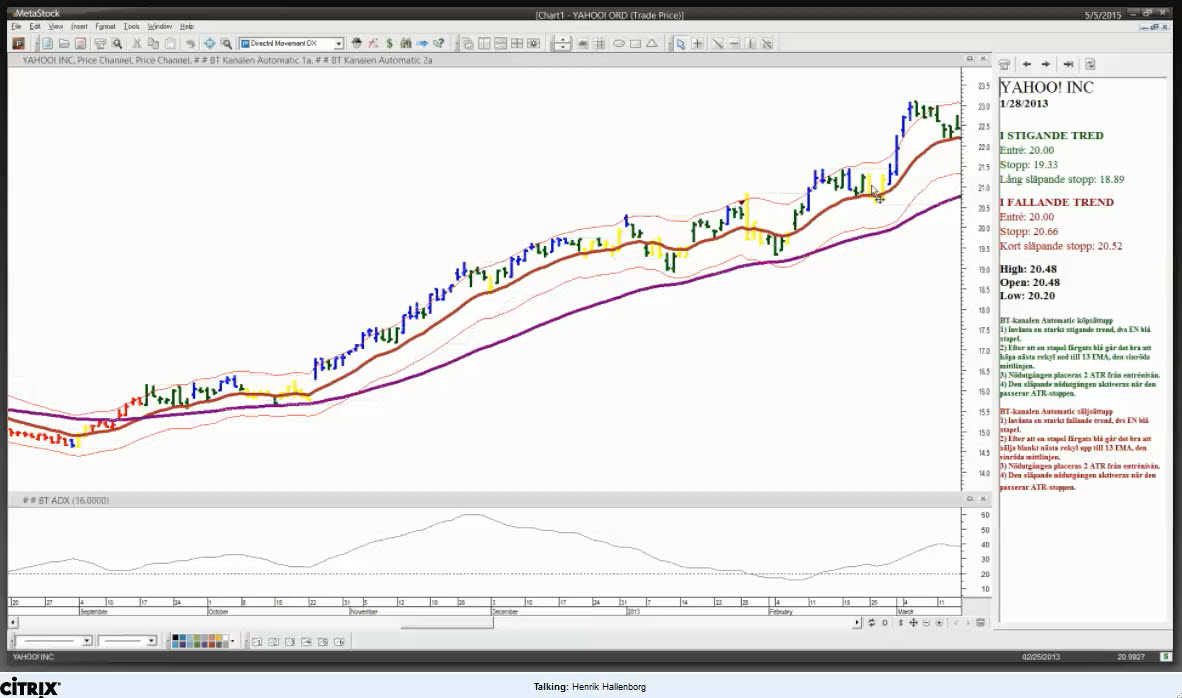Screen dimensions: 1182x698
Task: Click the binoculars Explorer icon
Action: 406,44
